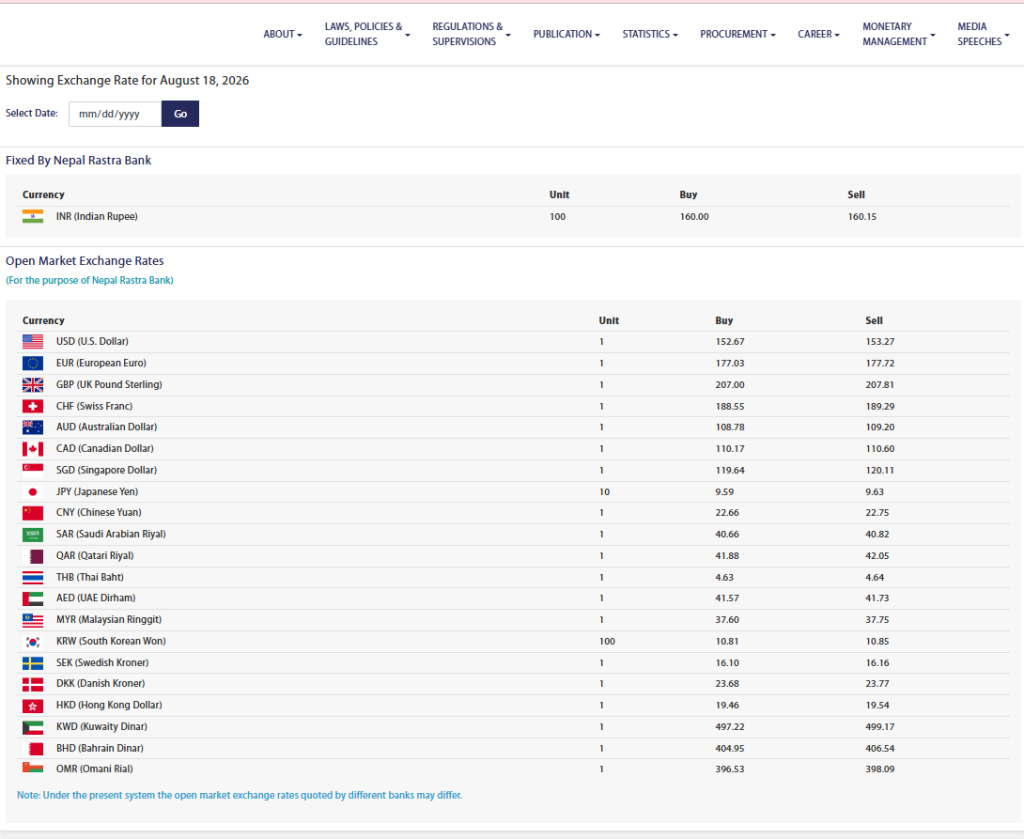Click the AUD buy rate 108.78
Viewport: 1024px width, 839px height.
point(729,427)
